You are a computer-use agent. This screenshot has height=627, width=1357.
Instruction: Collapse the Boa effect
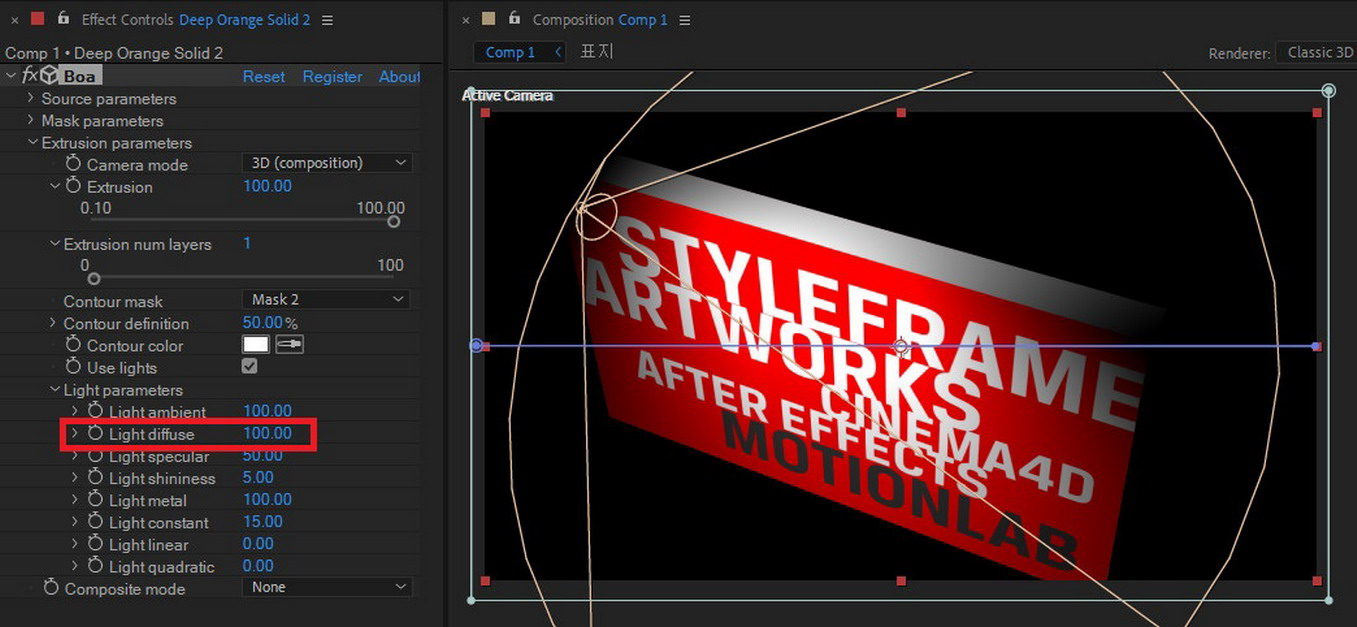point(11,76)
